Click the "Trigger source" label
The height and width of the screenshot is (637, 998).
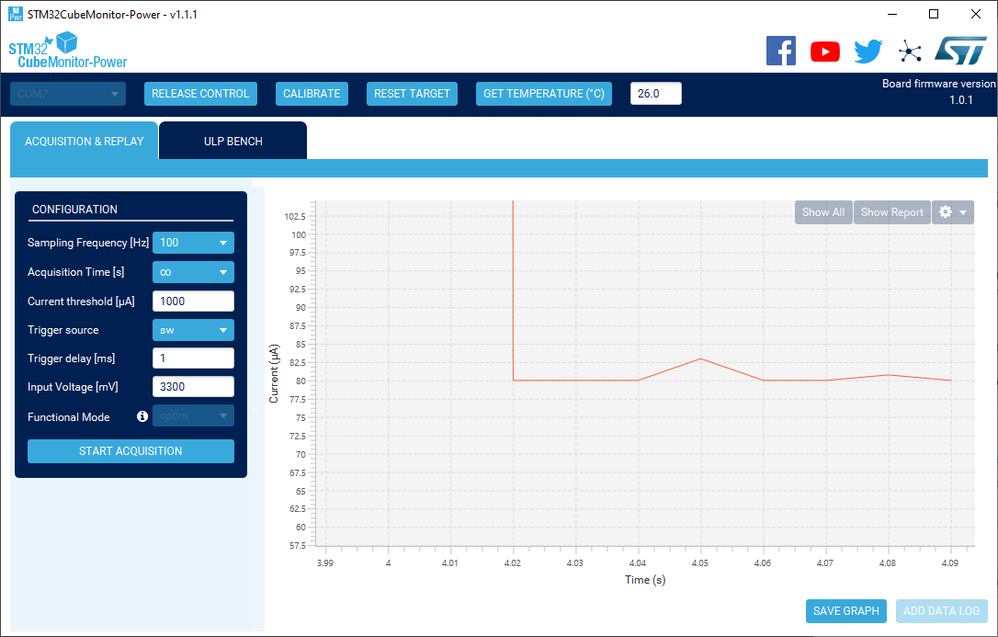(x=63, y=330)
